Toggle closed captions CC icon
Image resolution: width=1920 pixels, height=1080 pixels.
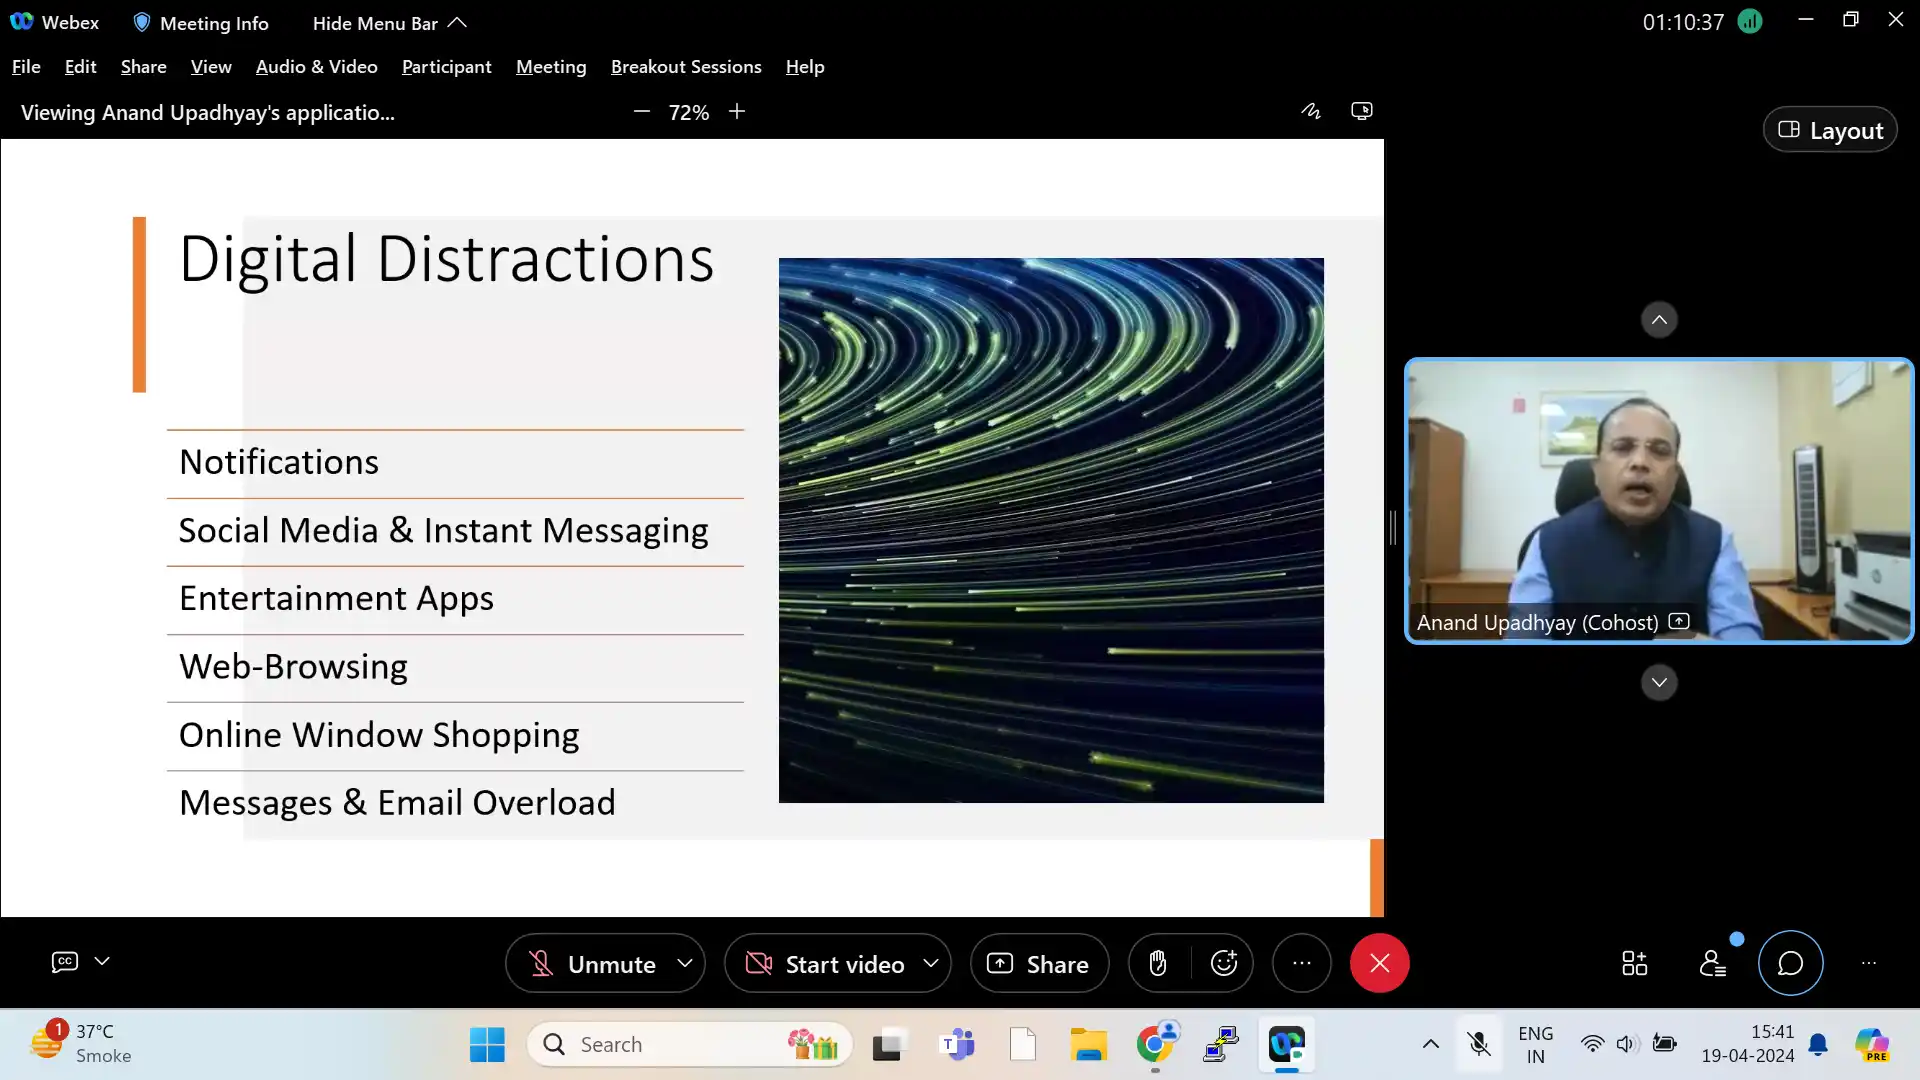tap(65, 961)
